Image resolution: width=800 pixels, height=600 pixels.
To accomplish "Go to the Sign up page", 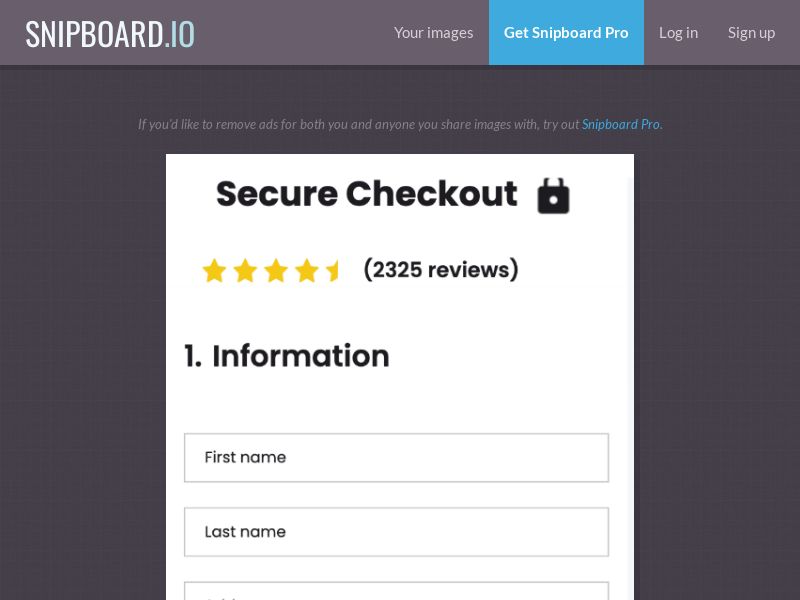I will click(x=751, y=33).
